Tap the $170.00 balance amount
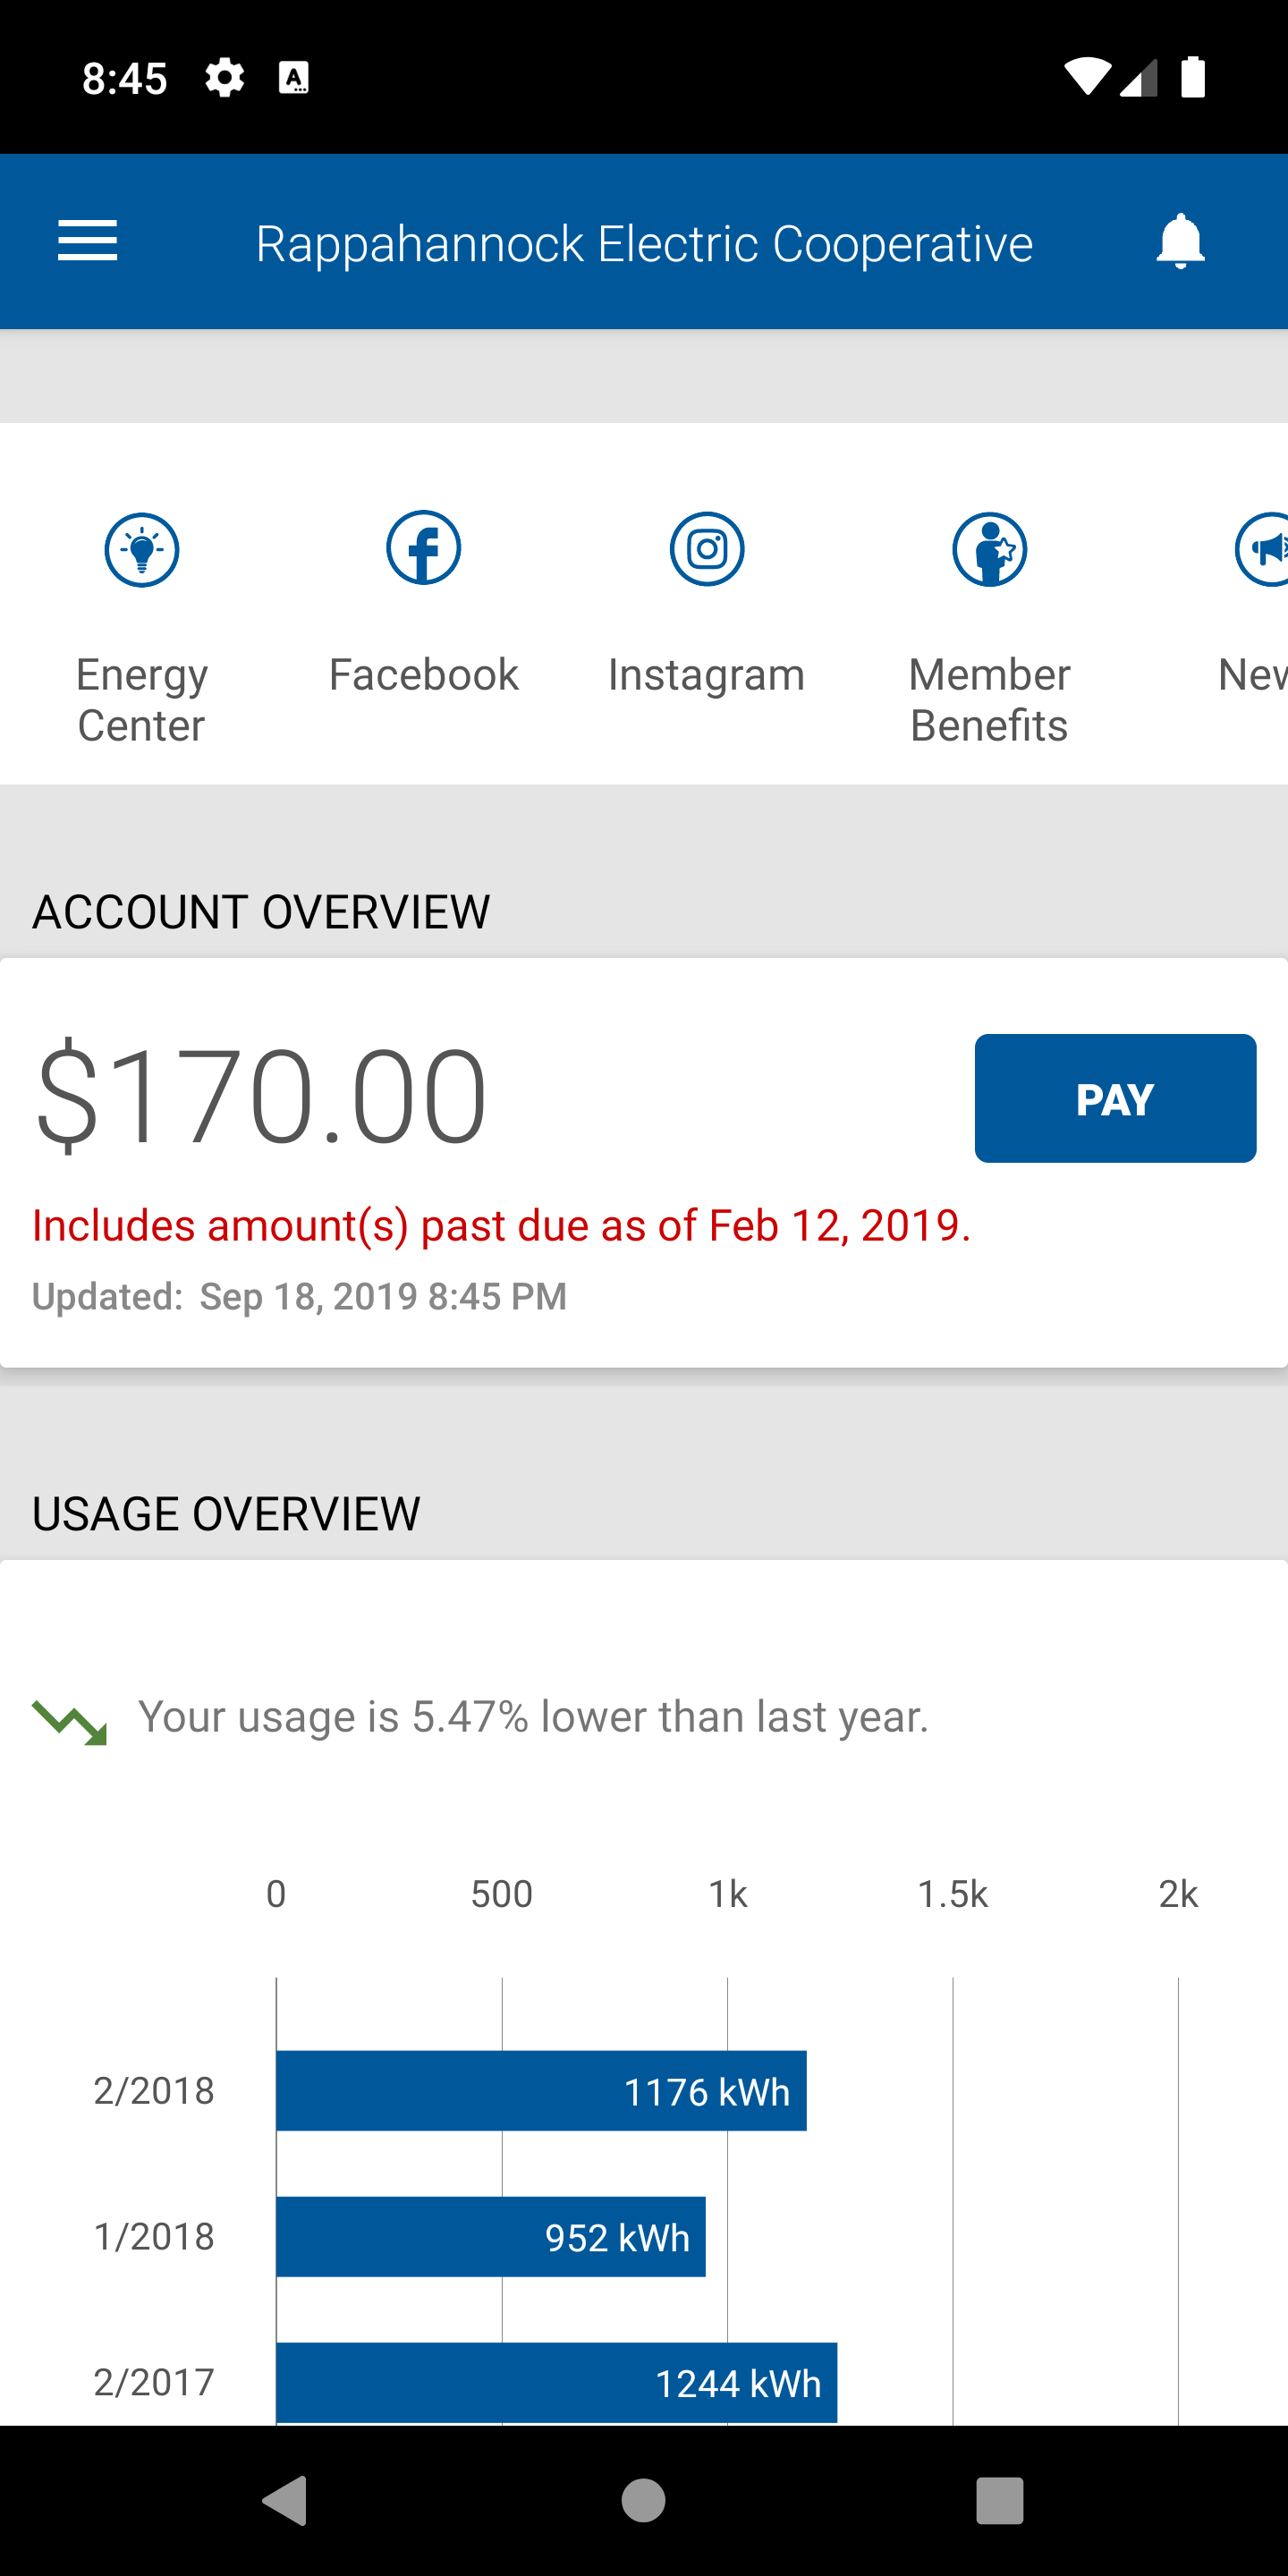1288x2576 pixels. [262, 1095]
